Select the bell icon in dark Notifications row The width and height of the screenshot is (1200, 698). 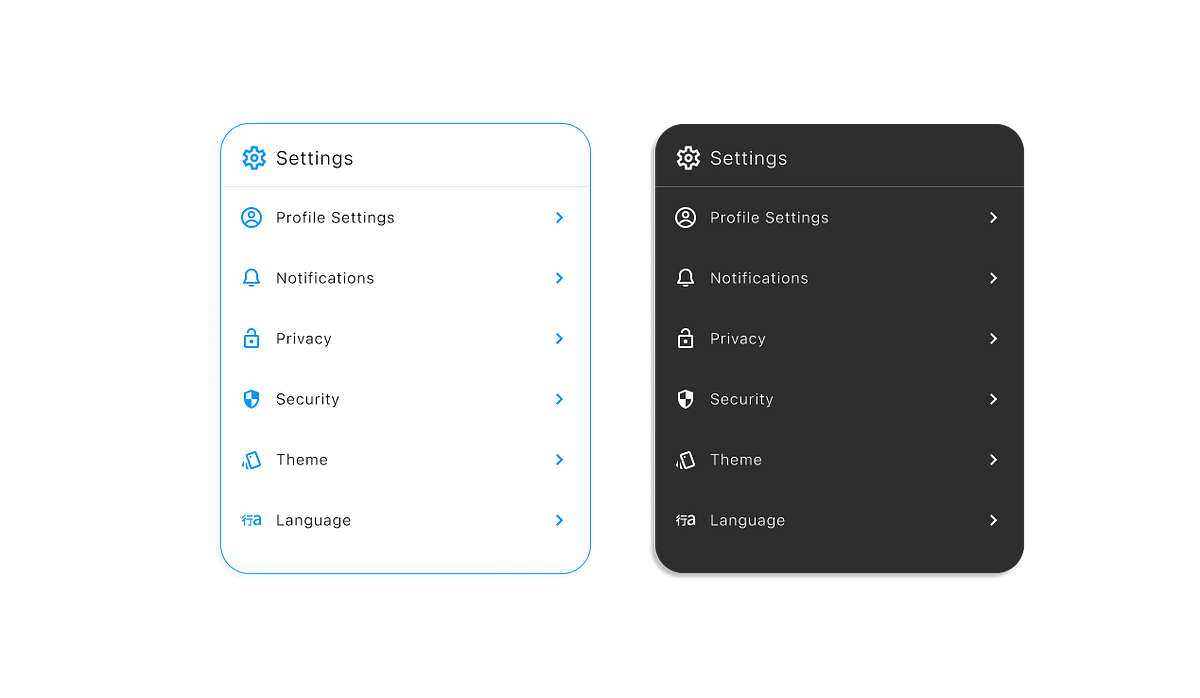pos(685,278)
